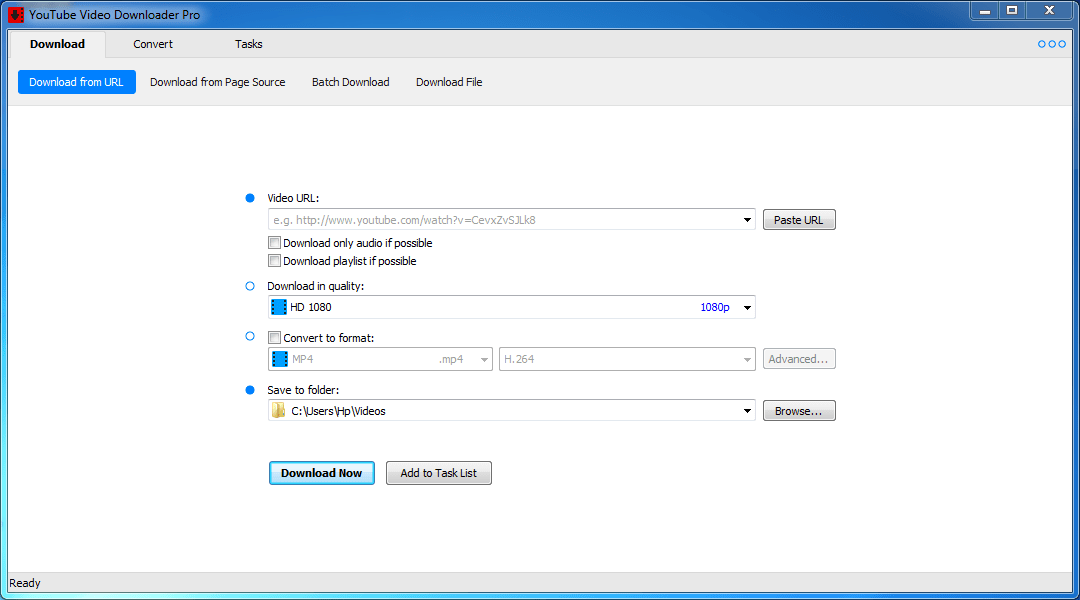The height and width of the screenshot is (600, 1080).
Task: Click the film icon next to MP4 format
Action: click(x=280, y=359)
